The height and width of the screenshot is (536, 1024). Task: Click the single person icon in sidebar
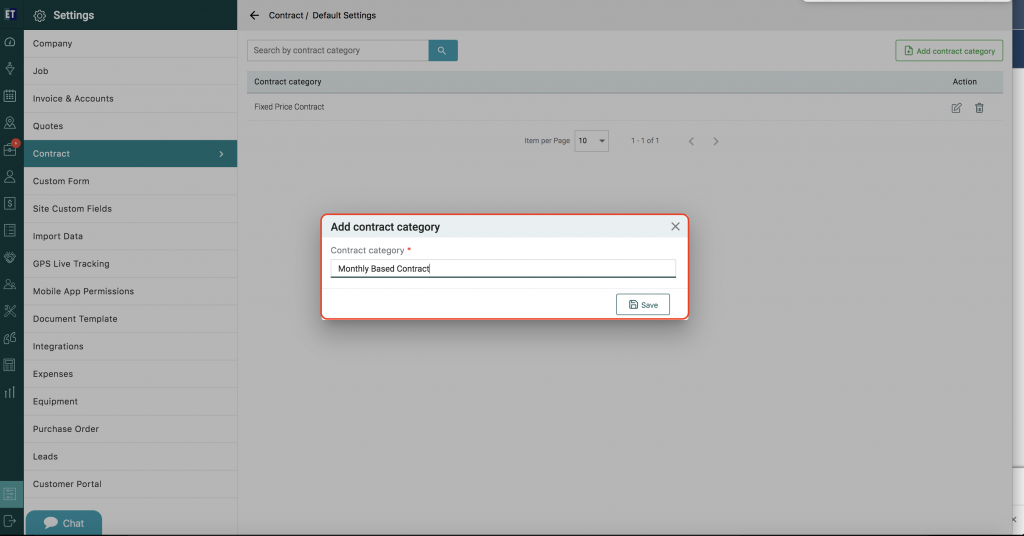tap(10, 176)
